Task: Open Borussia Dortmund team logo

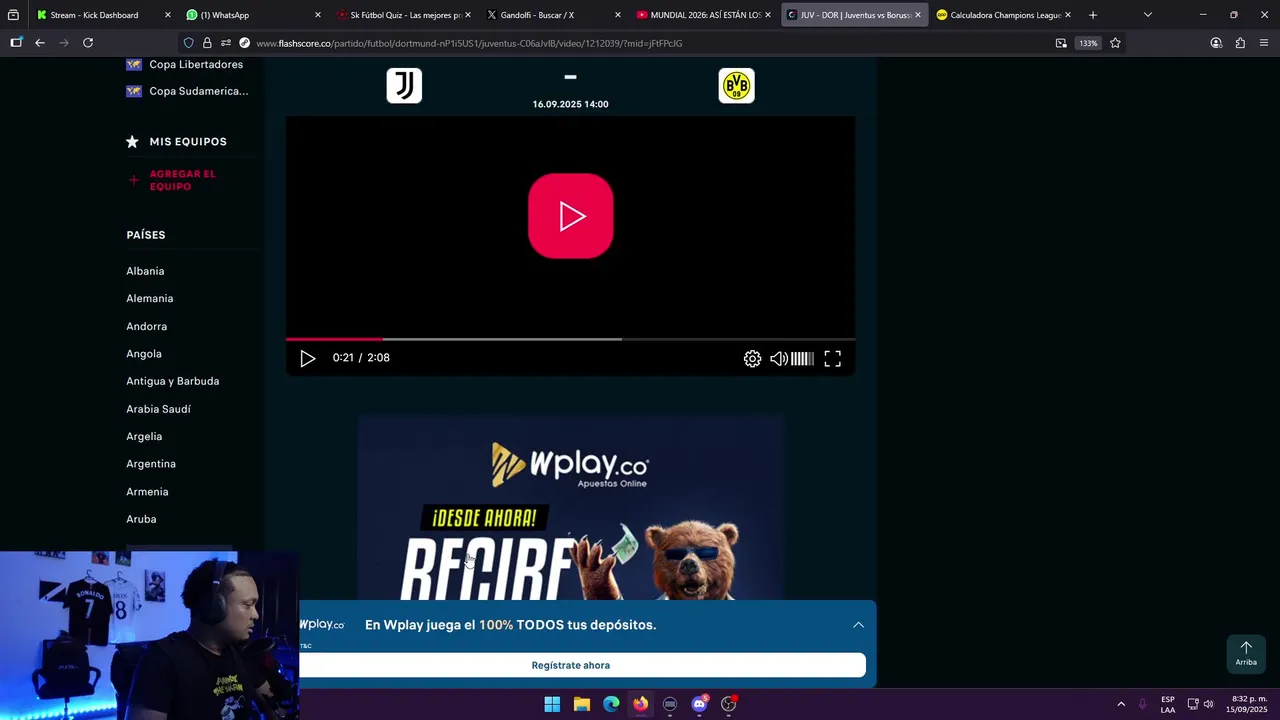Action: (736, 86)
